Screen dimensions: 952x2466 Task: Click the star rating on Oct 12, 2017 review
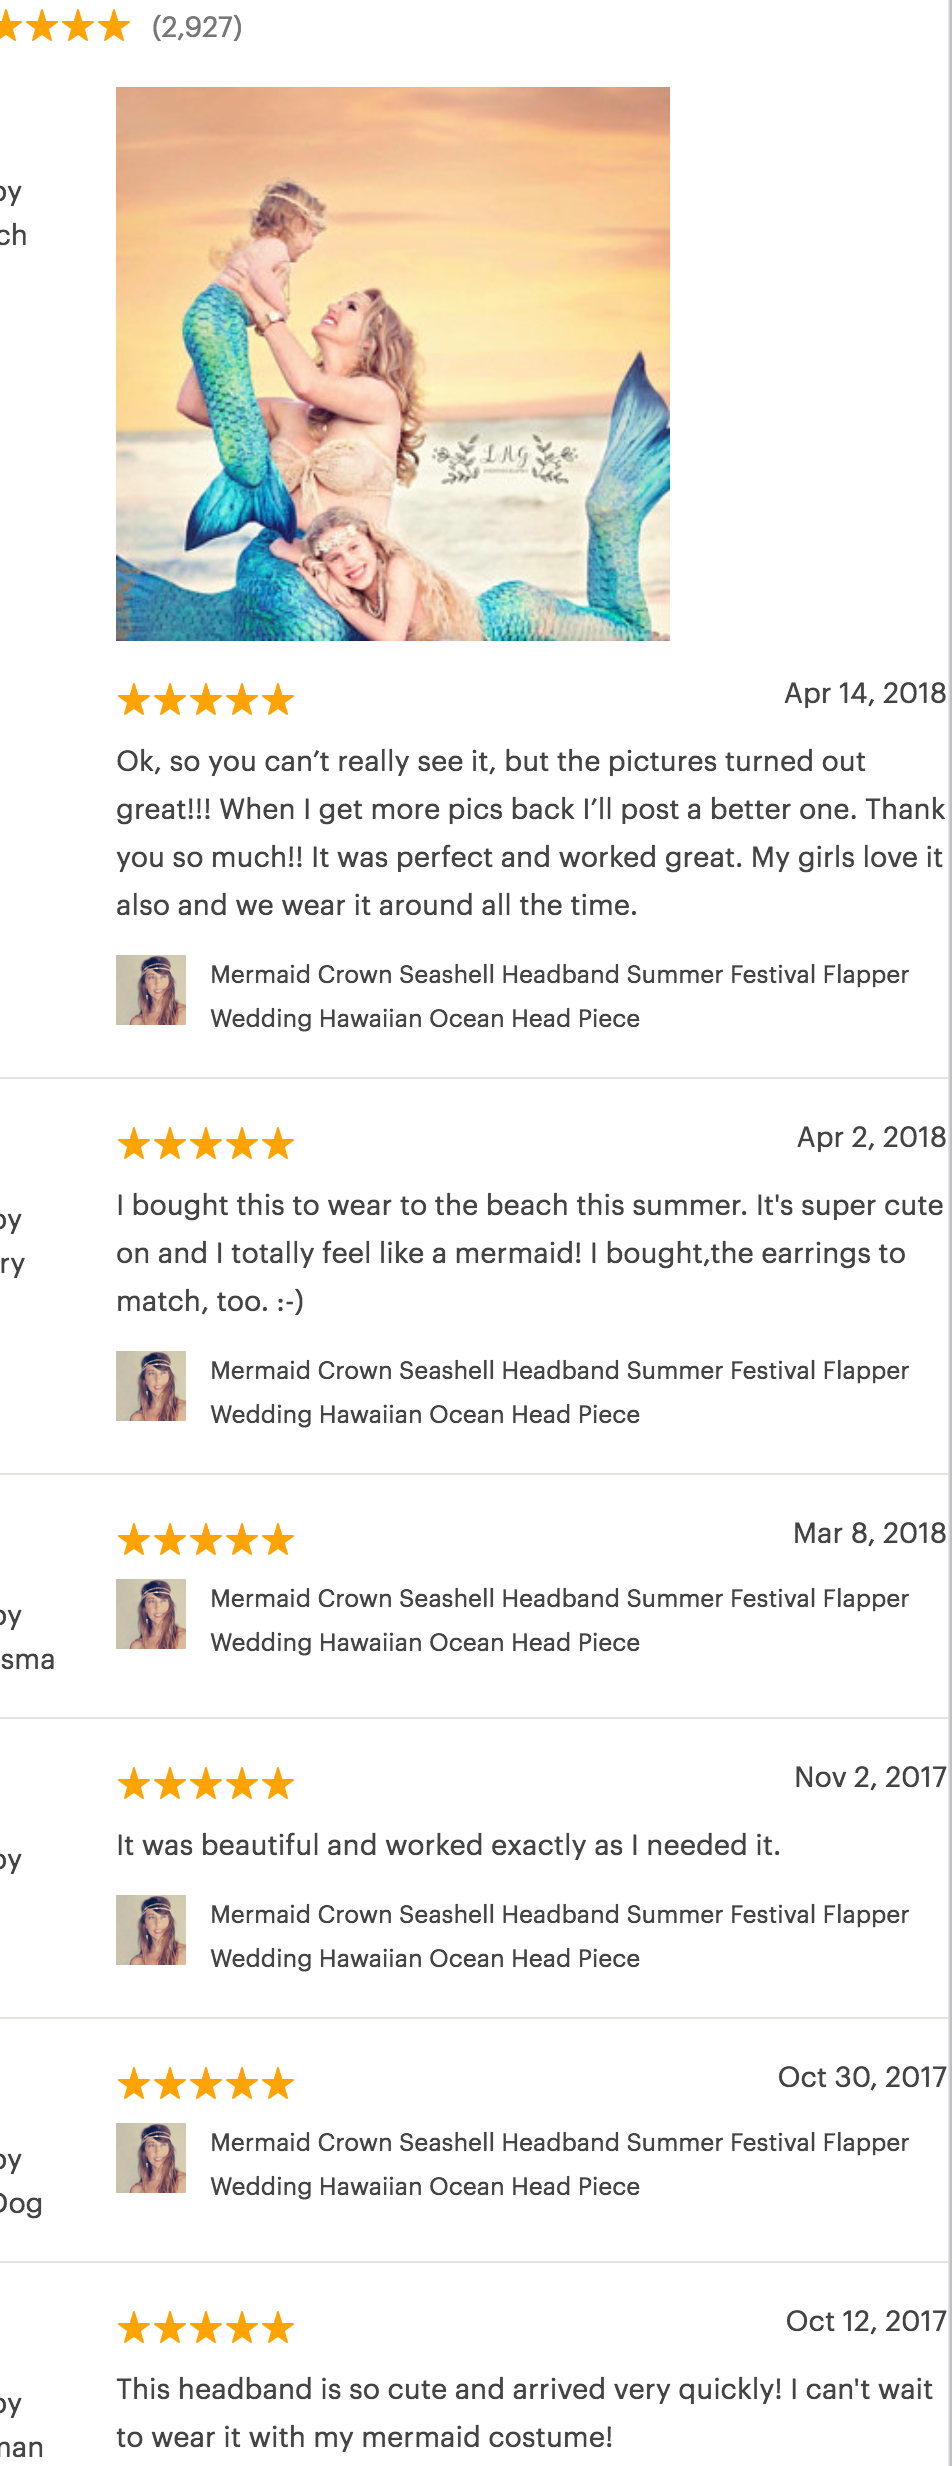click(x=205, y=2328)
